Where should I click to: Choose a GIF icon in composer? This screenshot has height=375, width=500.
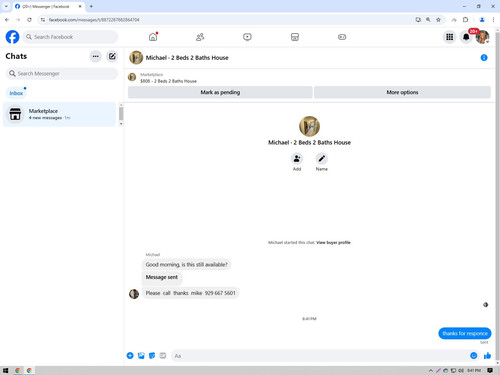(x=163, y=356)
